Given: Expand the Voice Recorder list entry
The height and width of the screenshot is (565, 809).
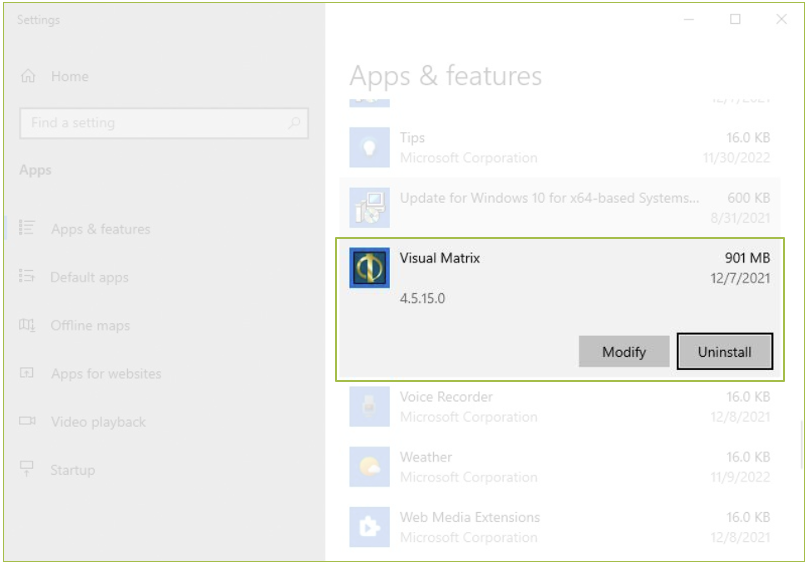Looking at the screenshot, I should [x=560, y=406].
